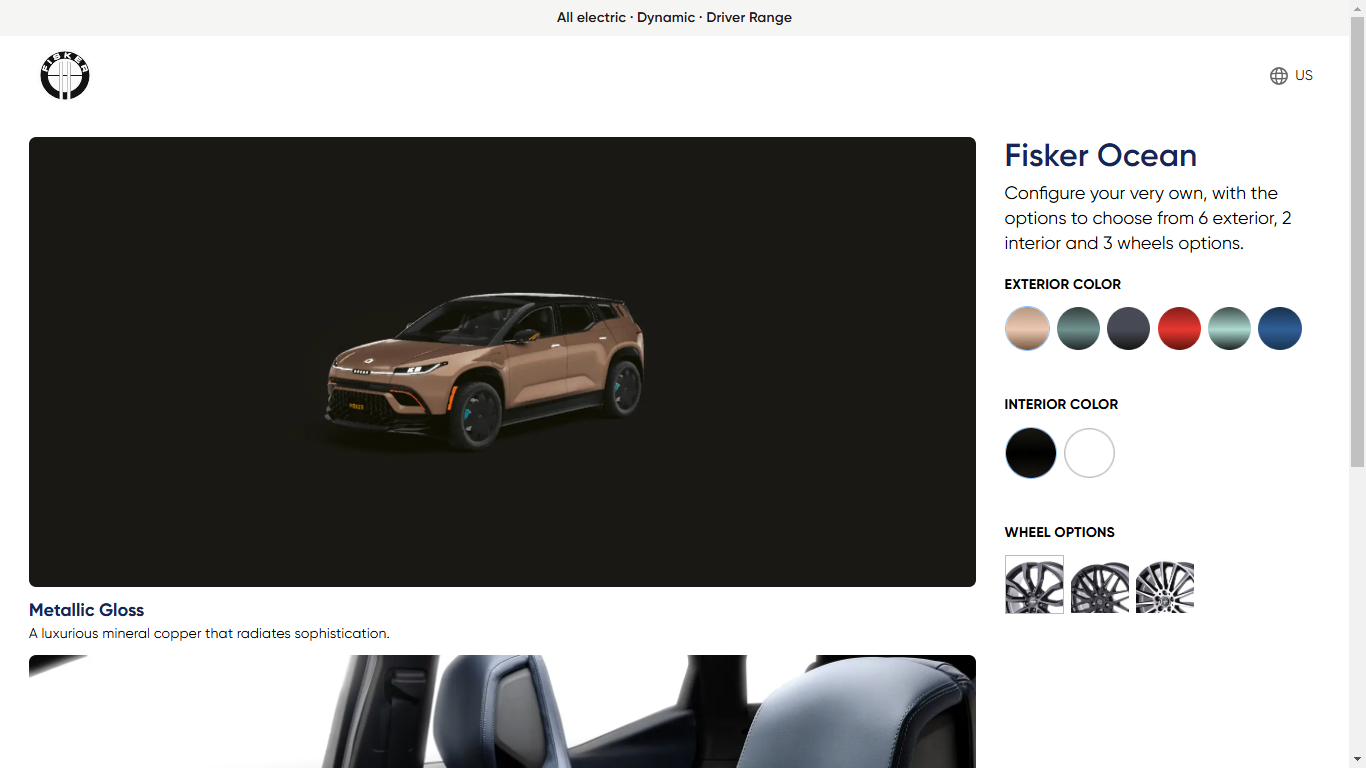Click the Metallic Gloss caption title
This screenshot has height=768, width=1366.
click(x=86, y=610)
